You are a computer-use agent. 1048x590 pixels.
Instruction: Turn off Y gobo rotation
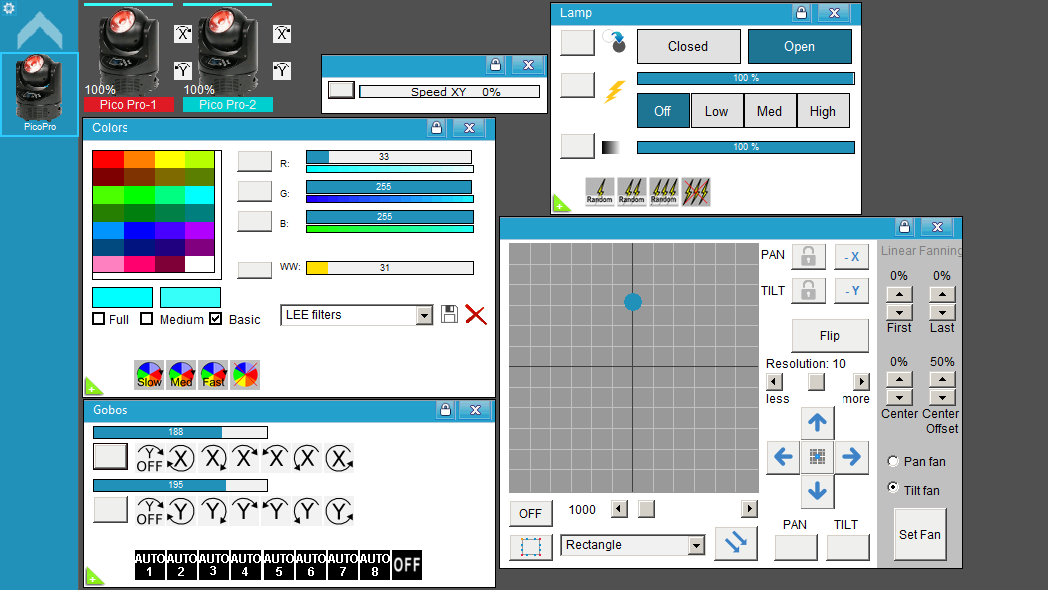click(x=150, y=511)
